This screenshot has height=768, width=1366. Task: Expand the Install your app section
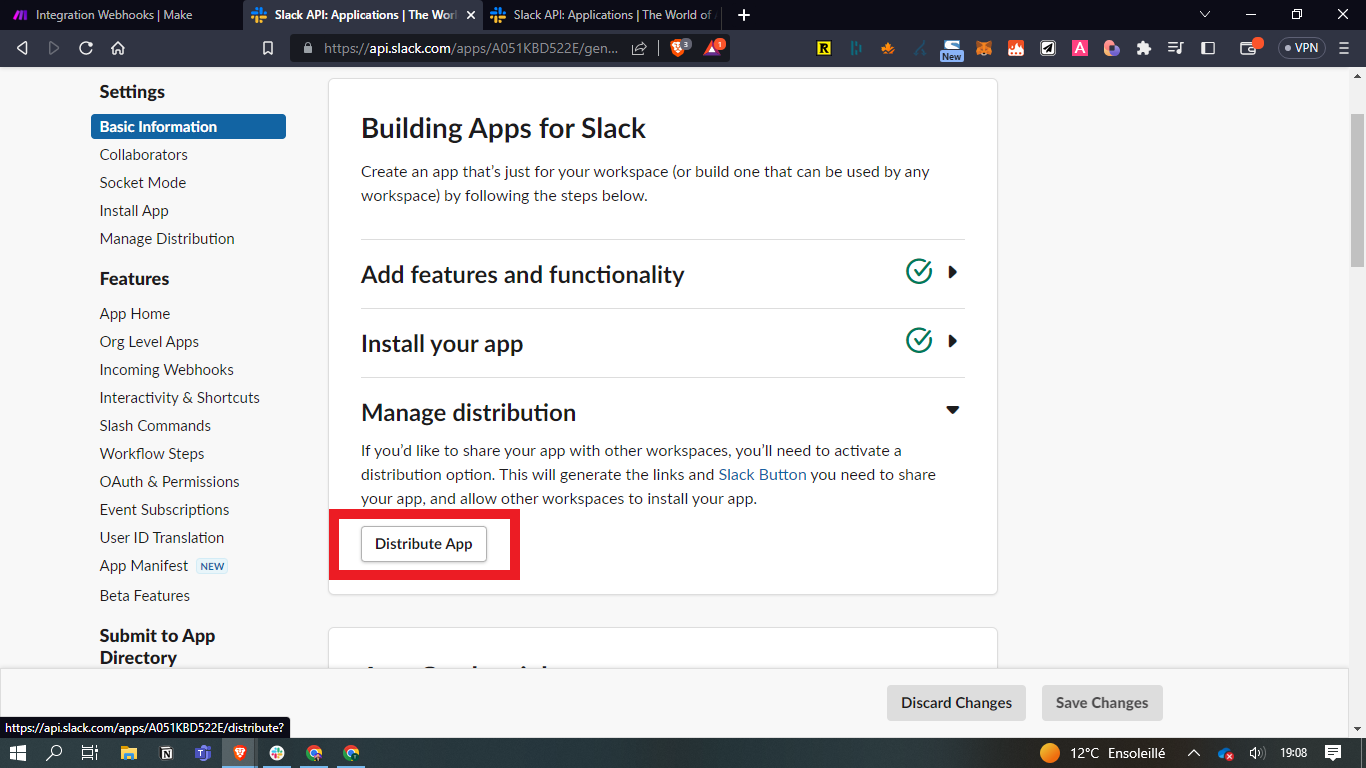click(x=952, y=341)
